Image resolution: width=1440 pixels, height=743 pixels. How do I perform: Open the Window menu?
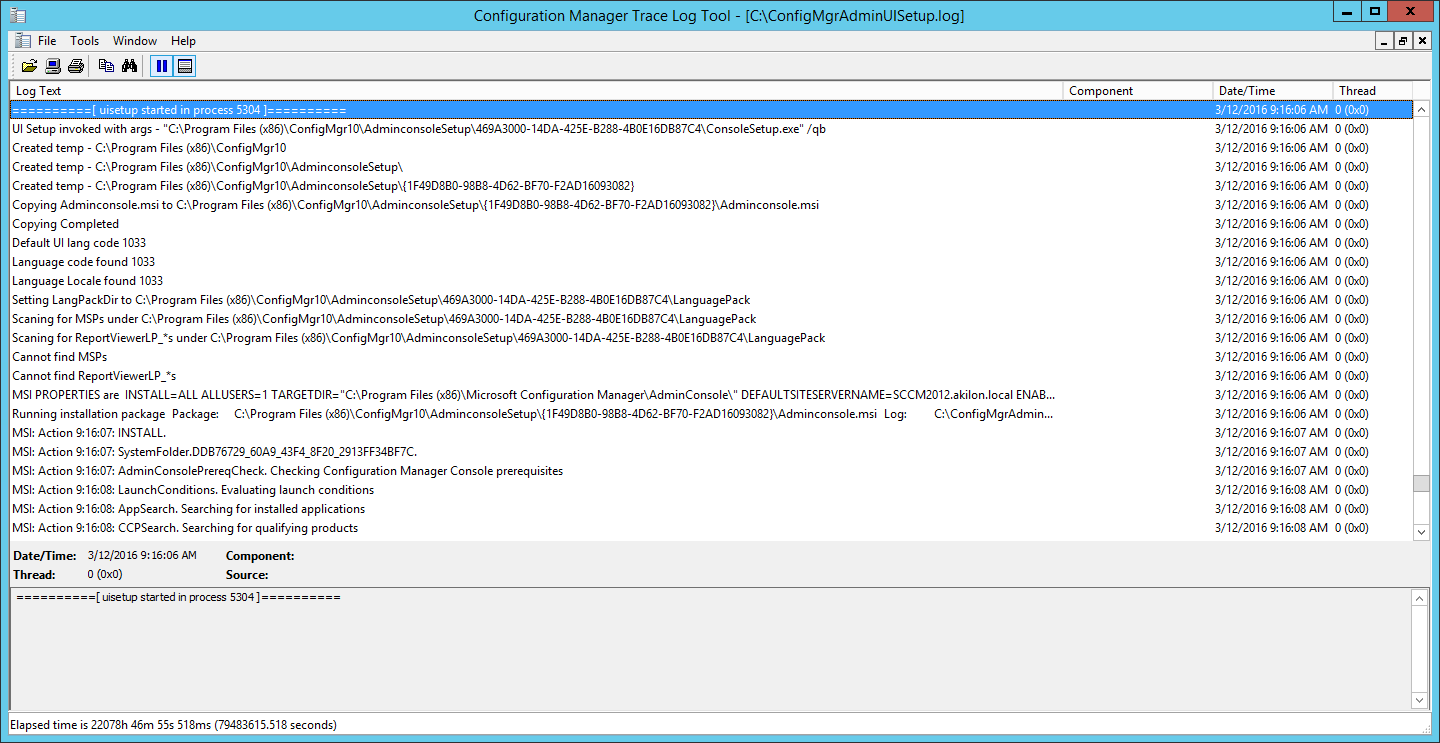135,41
